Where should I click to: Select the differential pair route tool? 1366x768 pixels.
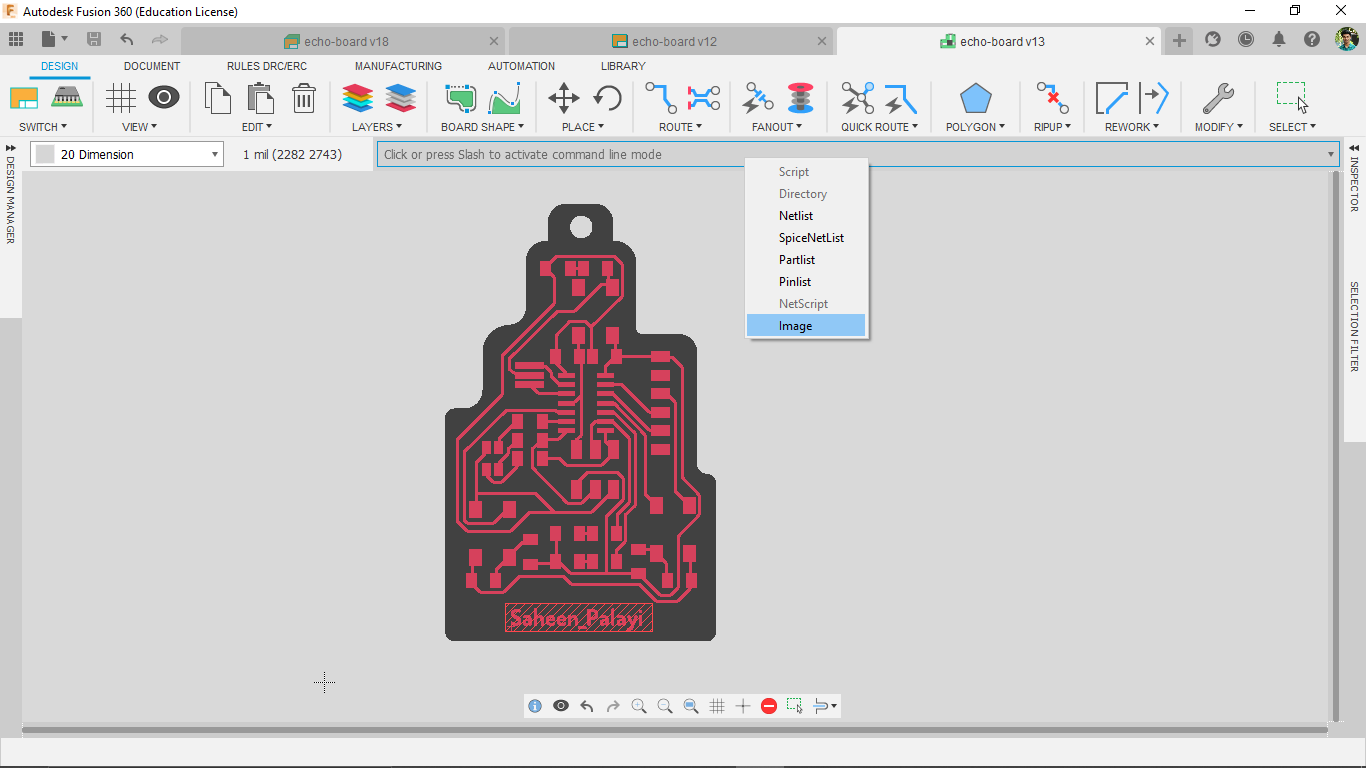tap(704, 98)
